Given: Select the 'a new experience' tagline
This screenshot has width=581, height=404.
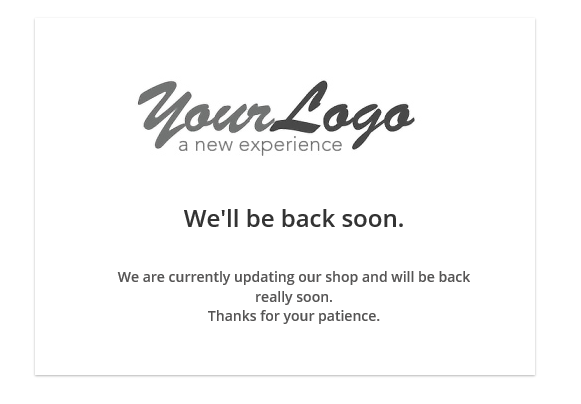Looking at the screenshot, I should [x=260, y=146].
